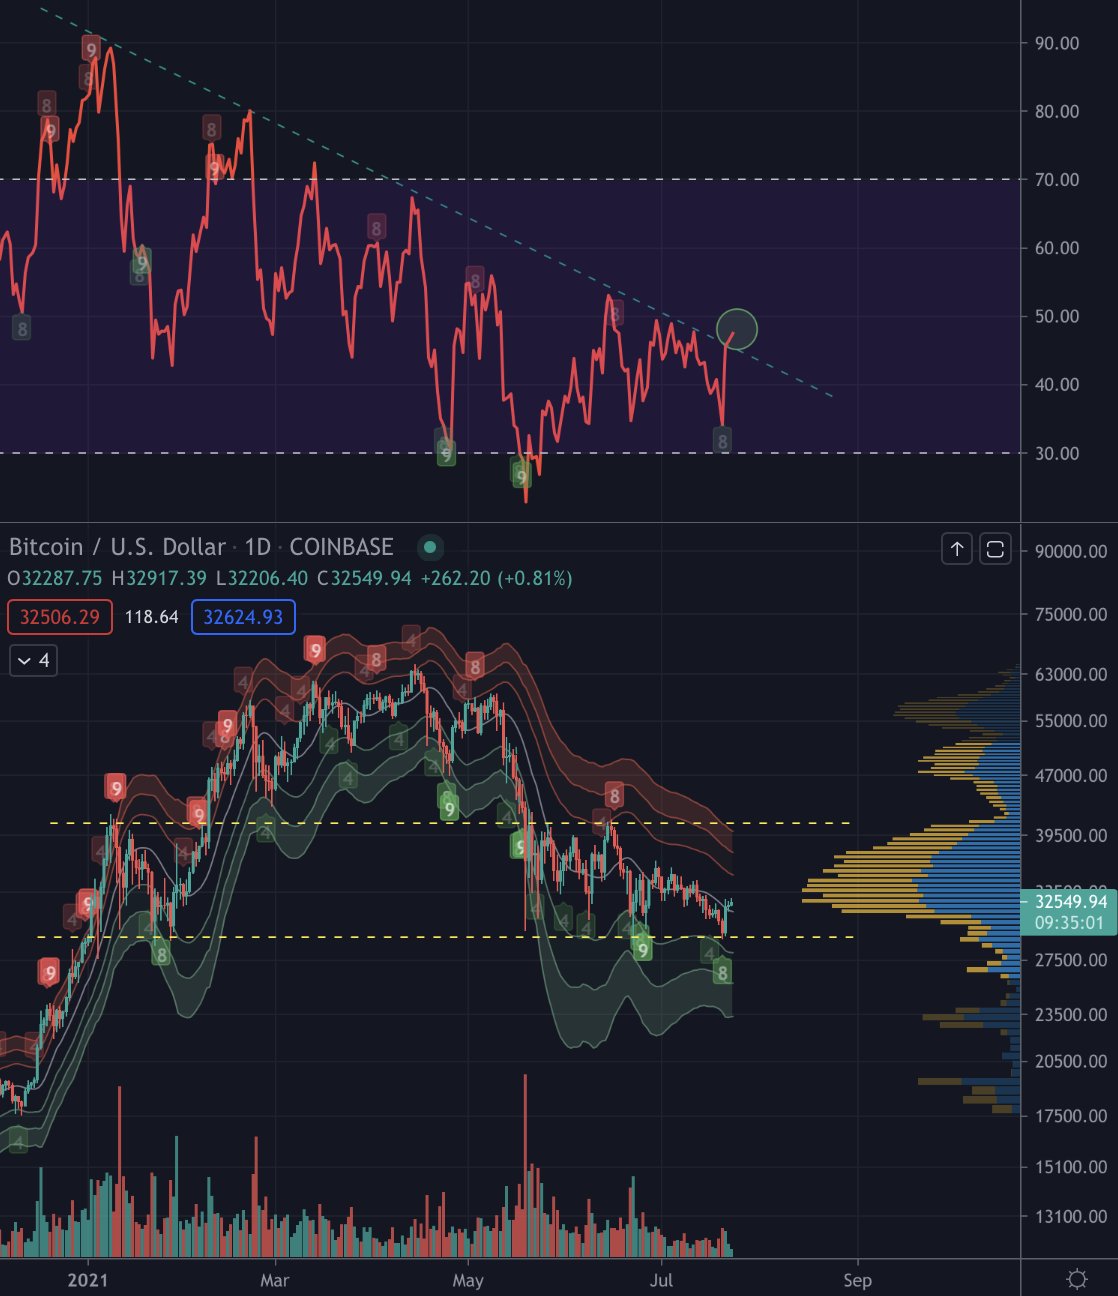Click the May label on time axis

pos(467,1280)
